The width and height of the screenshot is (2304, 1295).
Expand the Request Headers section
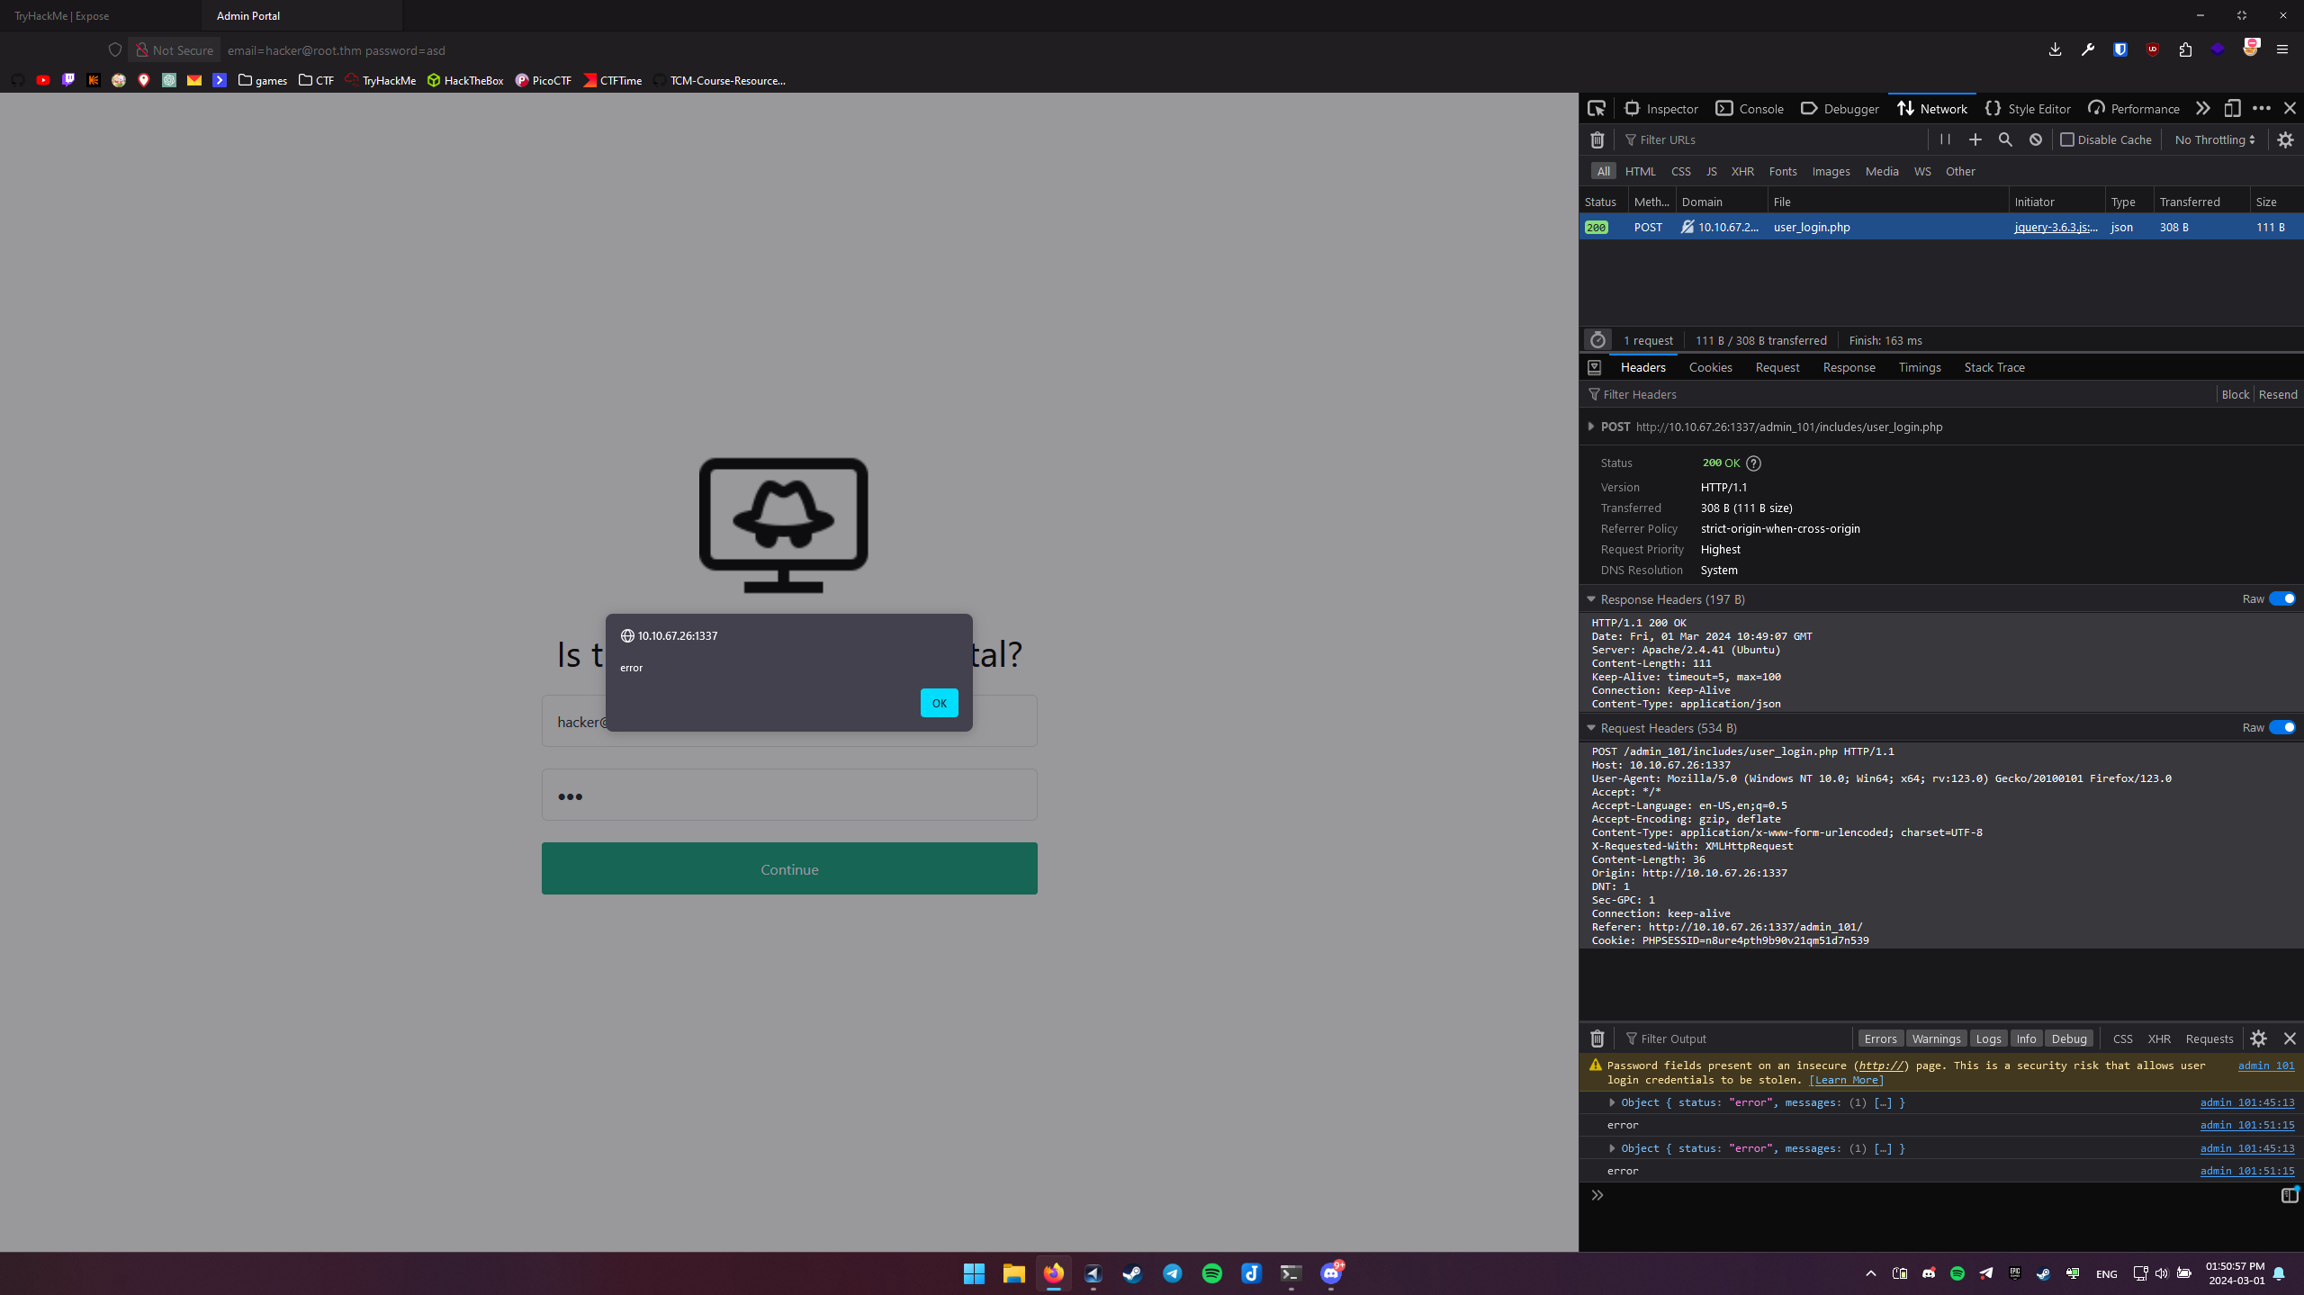1593,727
